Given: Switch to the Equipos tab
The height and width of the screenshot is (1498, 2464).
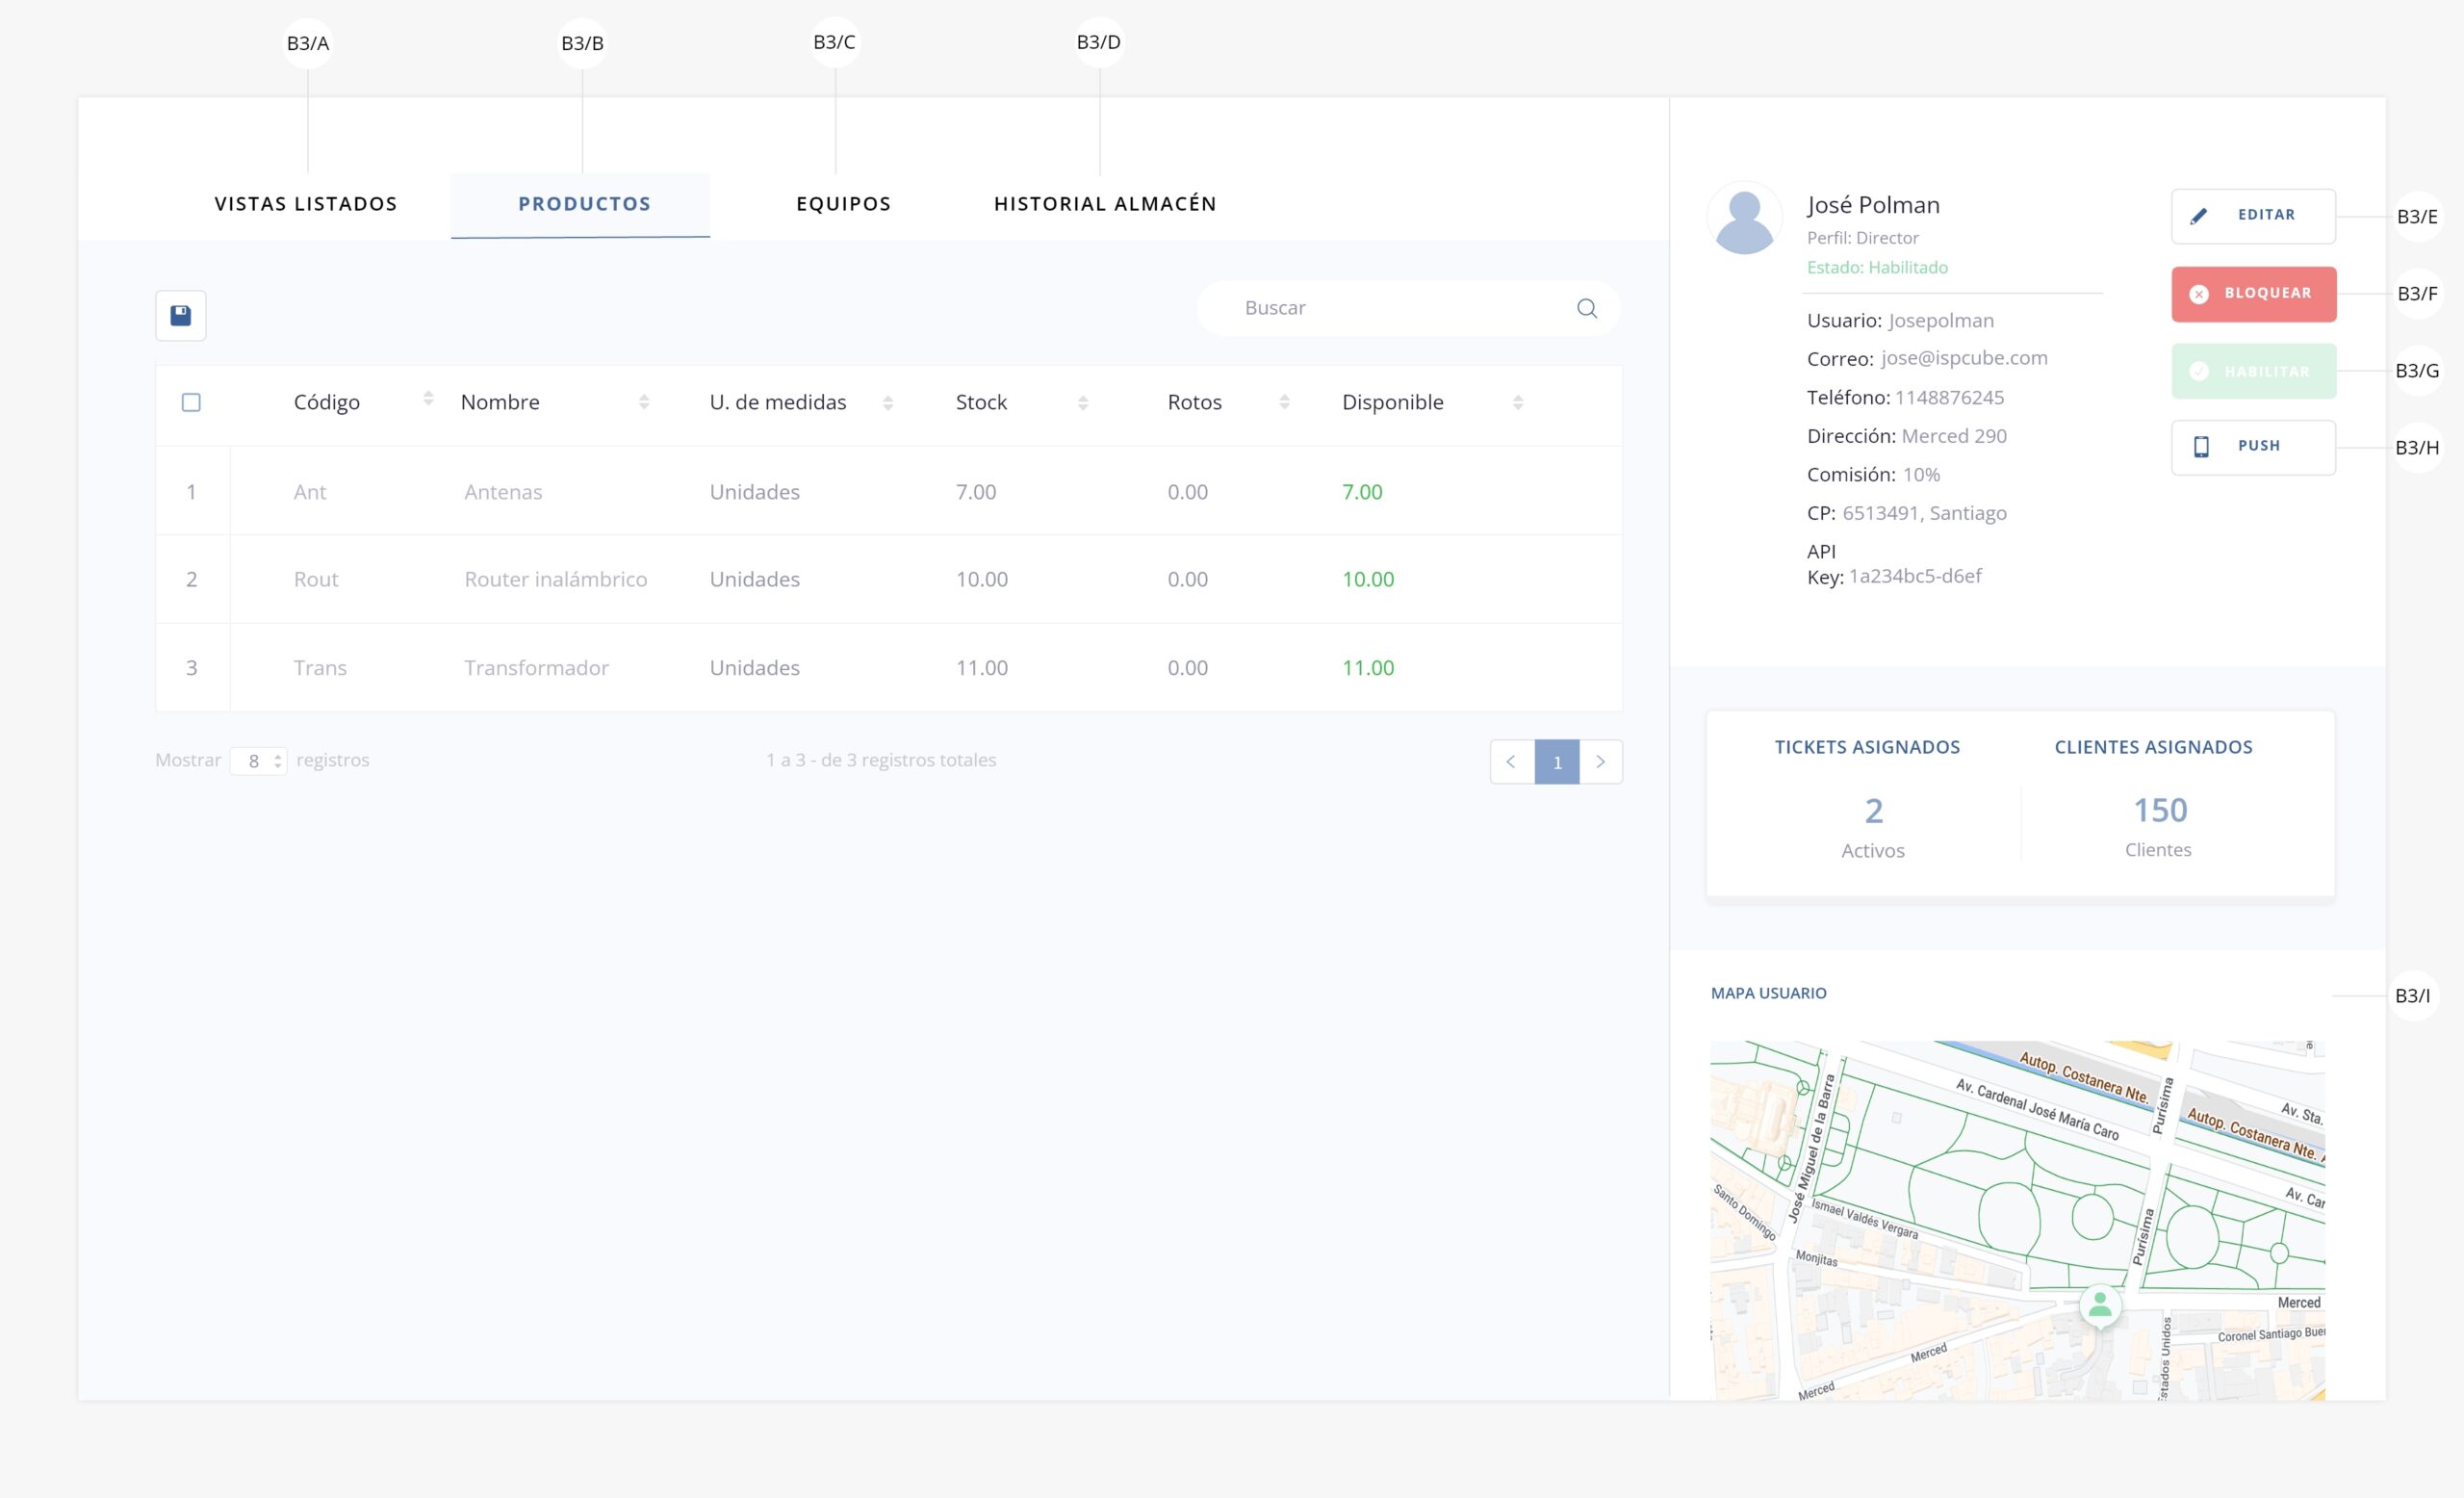Looking at the screenshot, I should click(843, 204).
